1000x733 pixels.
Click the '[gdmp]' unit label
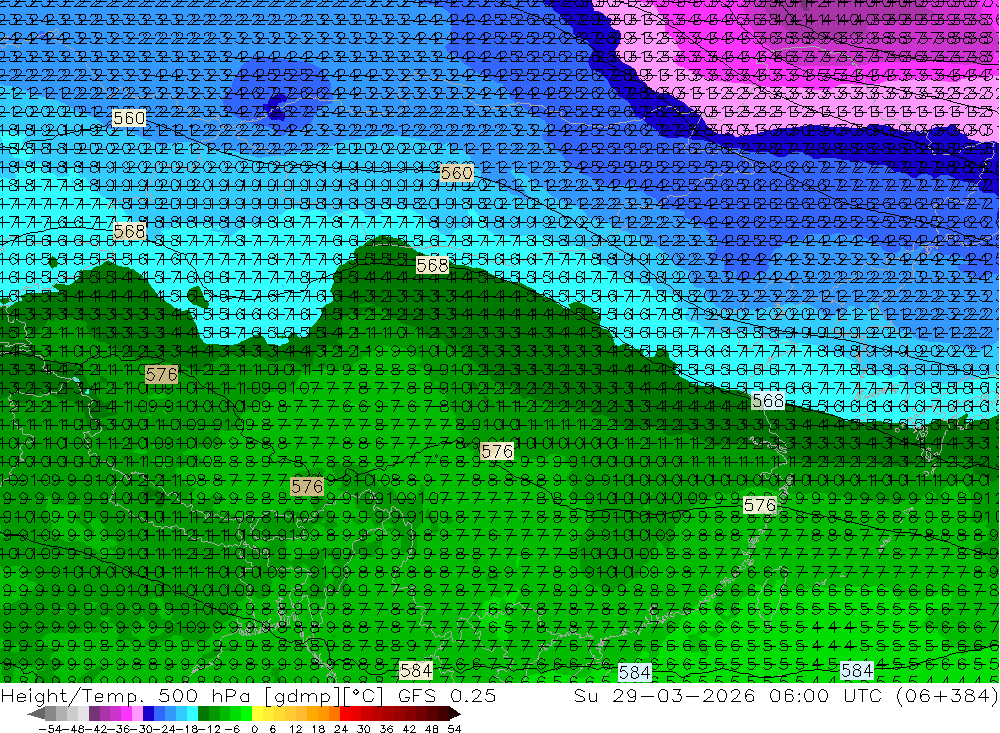(303, 696)
